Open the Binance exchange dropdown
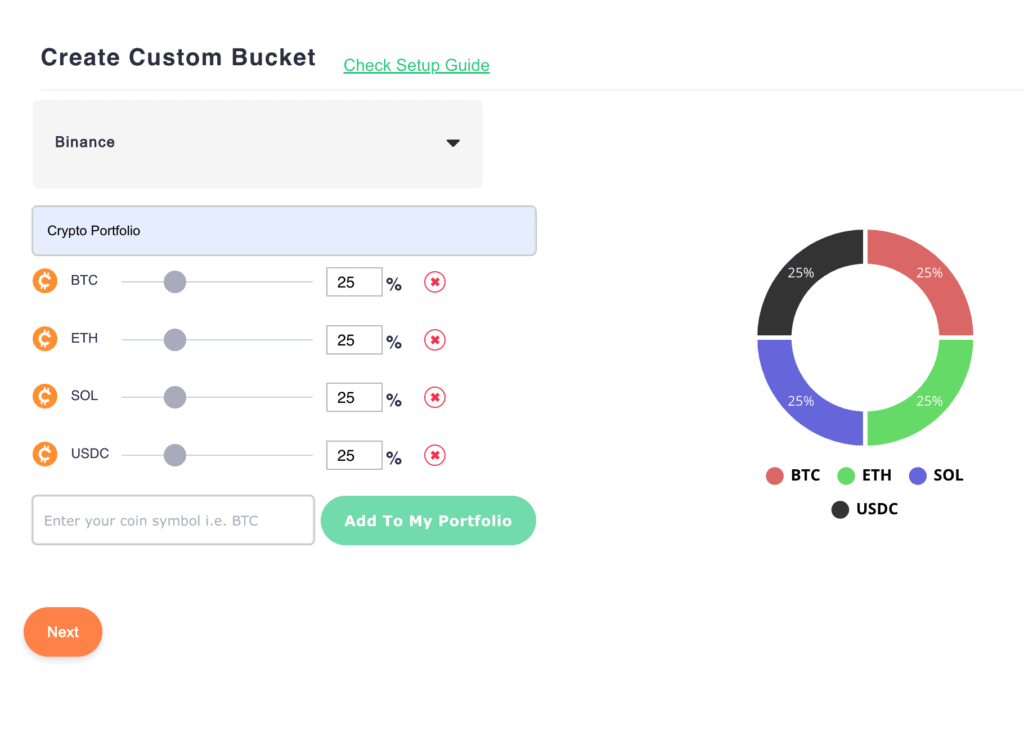The width and height of the screenshot is (1024, 754). click(257, 143)
